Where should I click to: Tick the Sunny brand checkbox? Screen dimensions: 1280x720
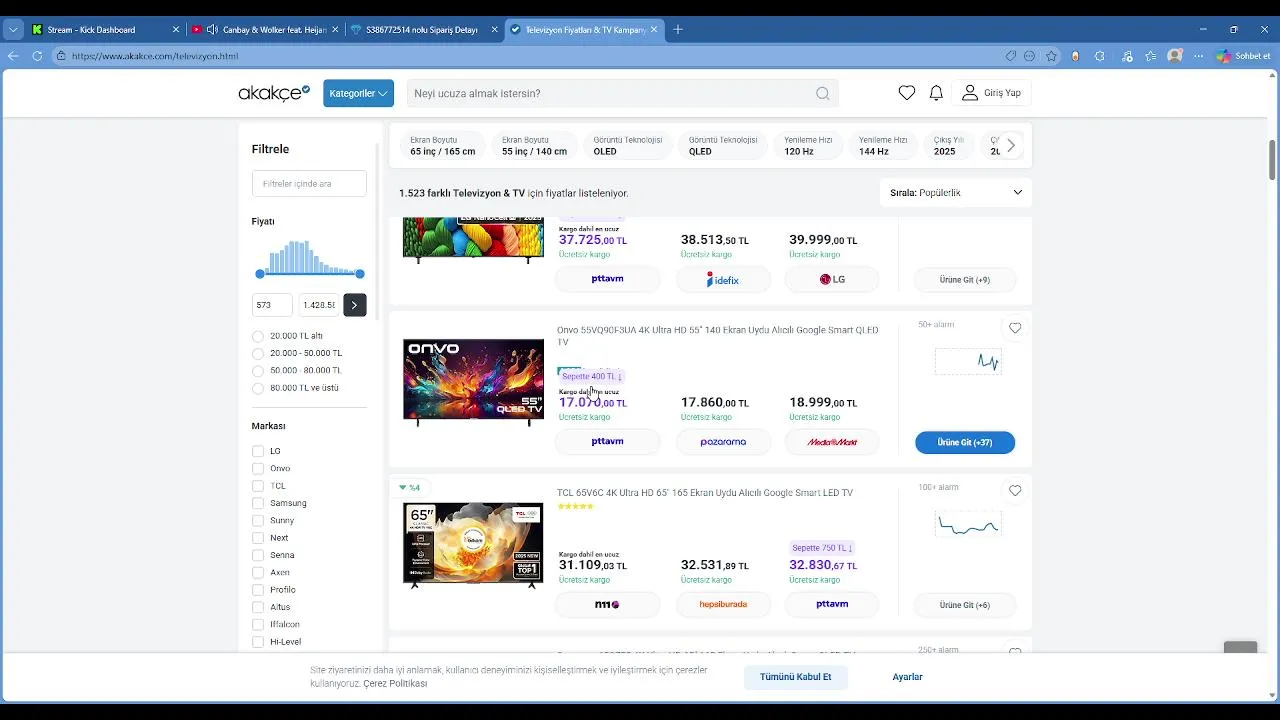pos(258,520)
